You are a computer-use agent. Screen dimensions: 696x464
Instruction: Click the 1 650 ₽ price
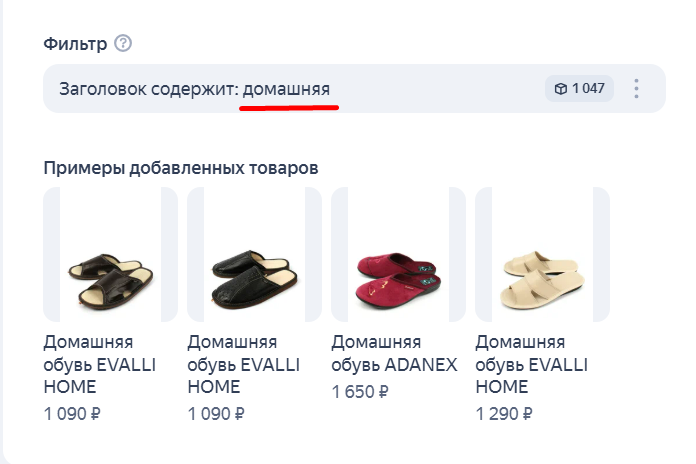360,391
